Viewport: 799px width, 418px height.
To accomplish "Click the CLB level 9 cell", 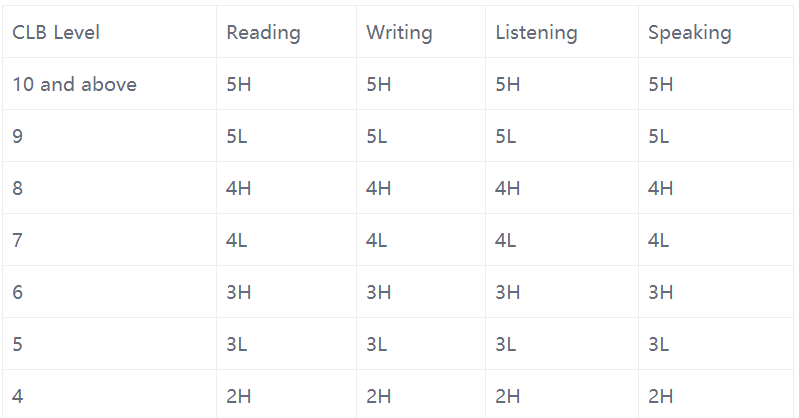I will click(x=18, y=137).
